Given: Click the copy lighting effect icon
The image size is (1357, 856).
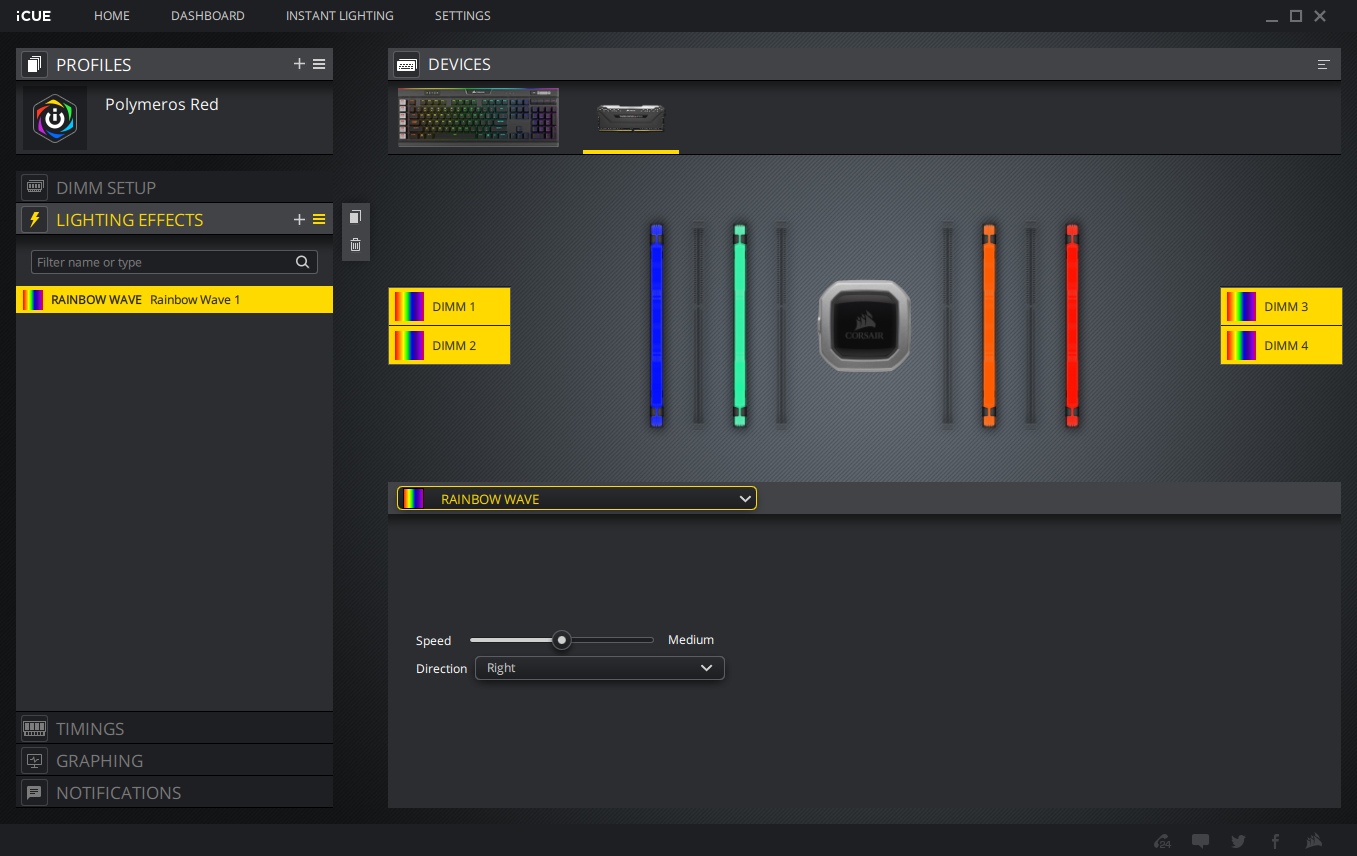Looking at the screenshot, I should click(355, 217).
